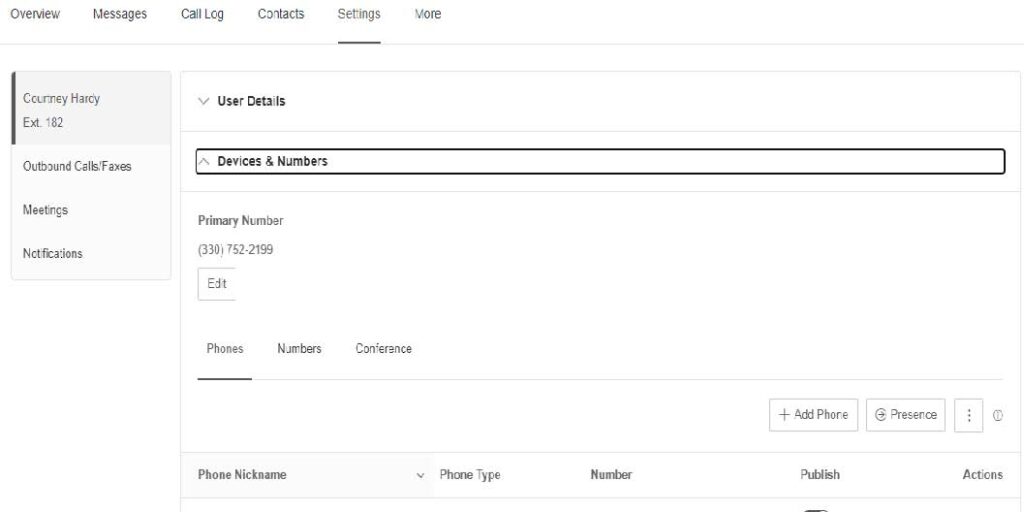Open the Settings tab
The image size is (1024, 512).
click(359, 14)
